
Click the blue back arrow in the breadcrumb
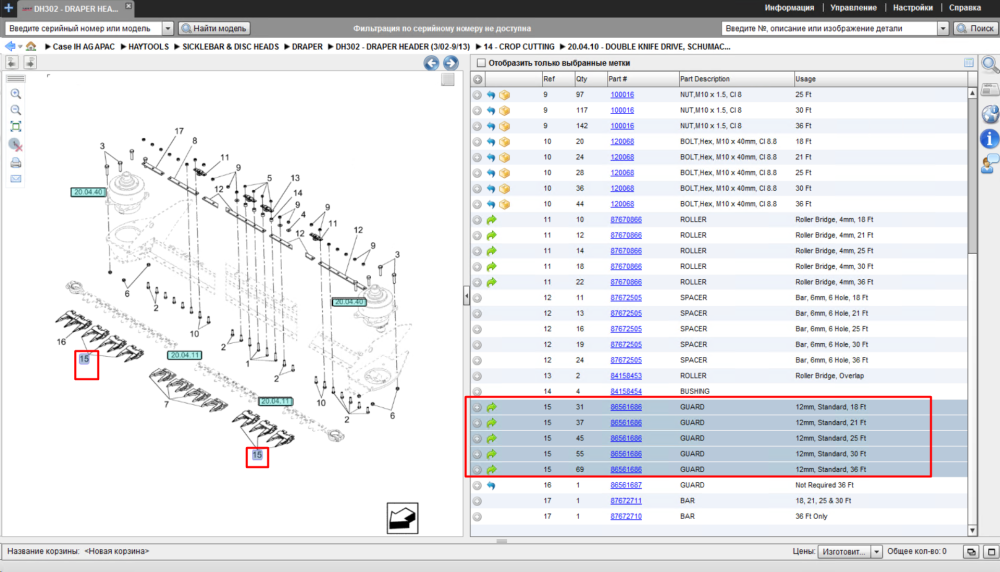tap(10, 47)
